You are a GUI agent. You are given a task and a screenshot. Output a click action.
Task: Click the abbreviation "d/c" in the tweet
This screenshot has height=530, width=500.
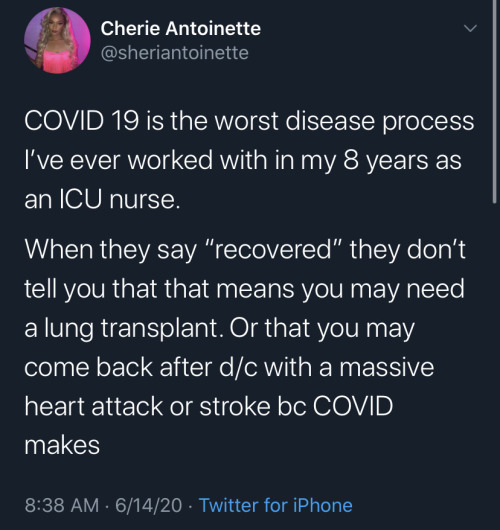pyautogui.click(x=238, y=367)
